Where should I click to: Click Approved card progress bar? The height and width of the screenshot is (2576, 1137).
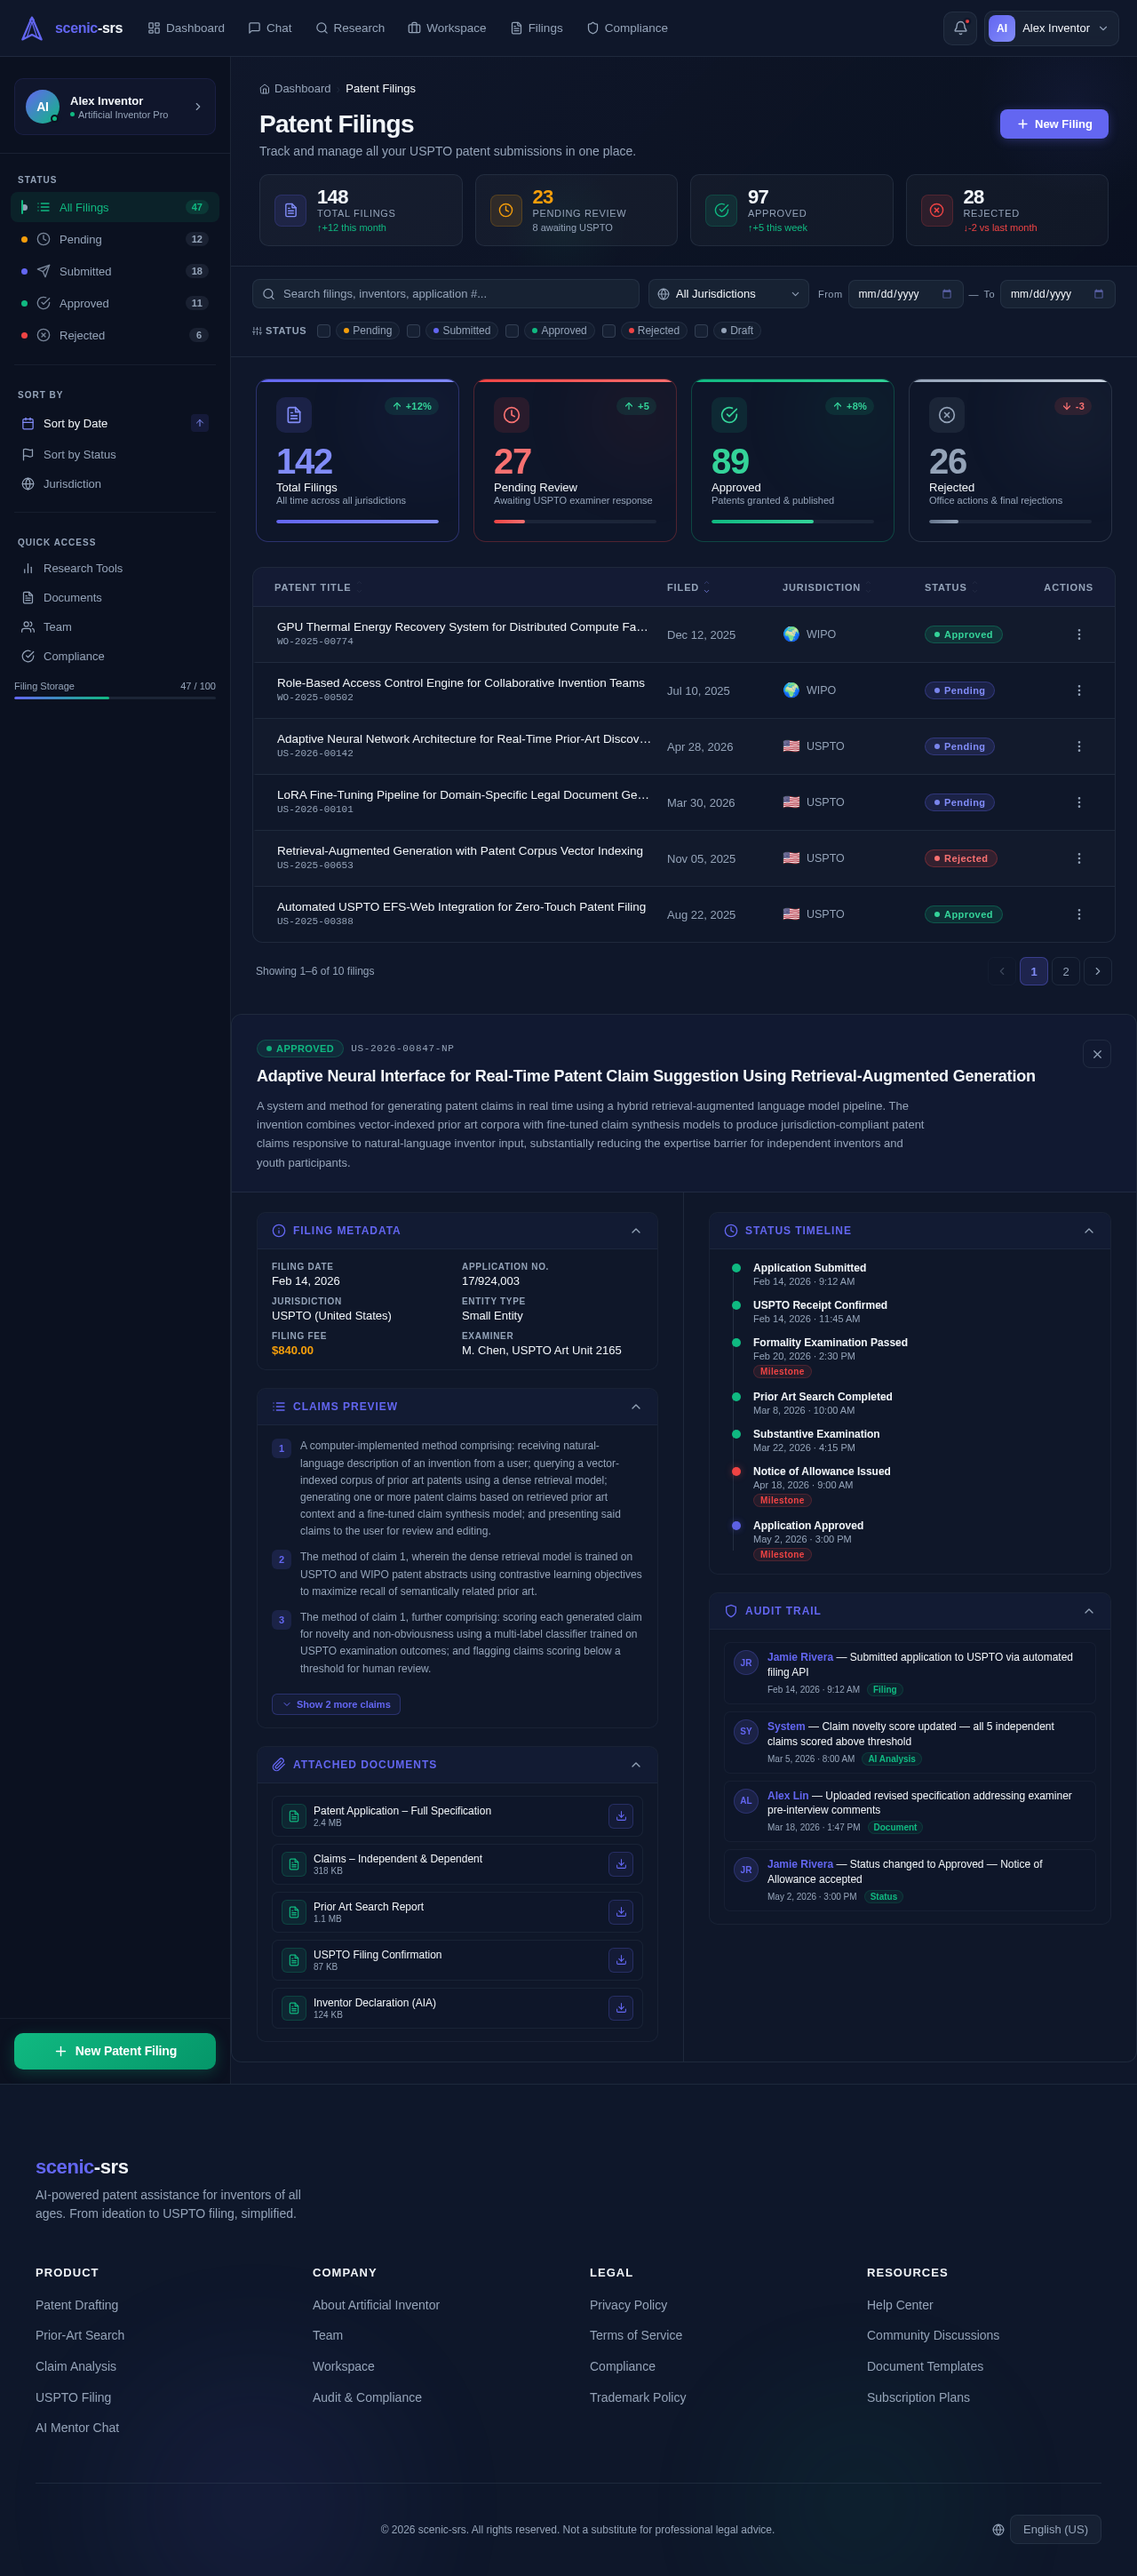[792, 521]
